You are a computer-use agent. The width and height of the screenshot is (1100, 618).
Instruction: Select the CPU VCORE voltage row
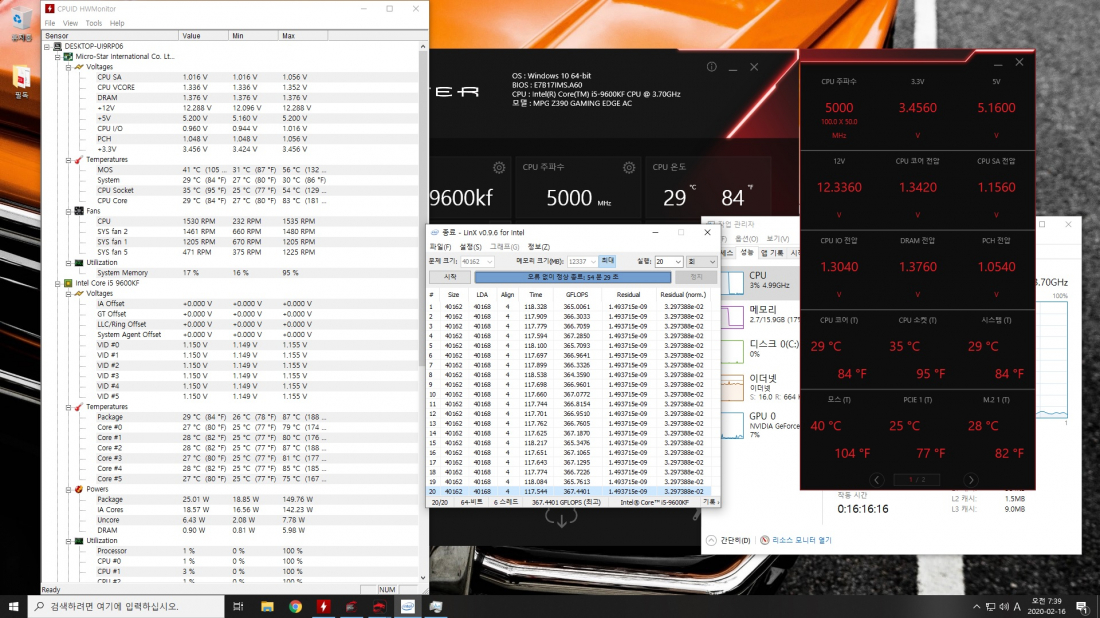232,88
